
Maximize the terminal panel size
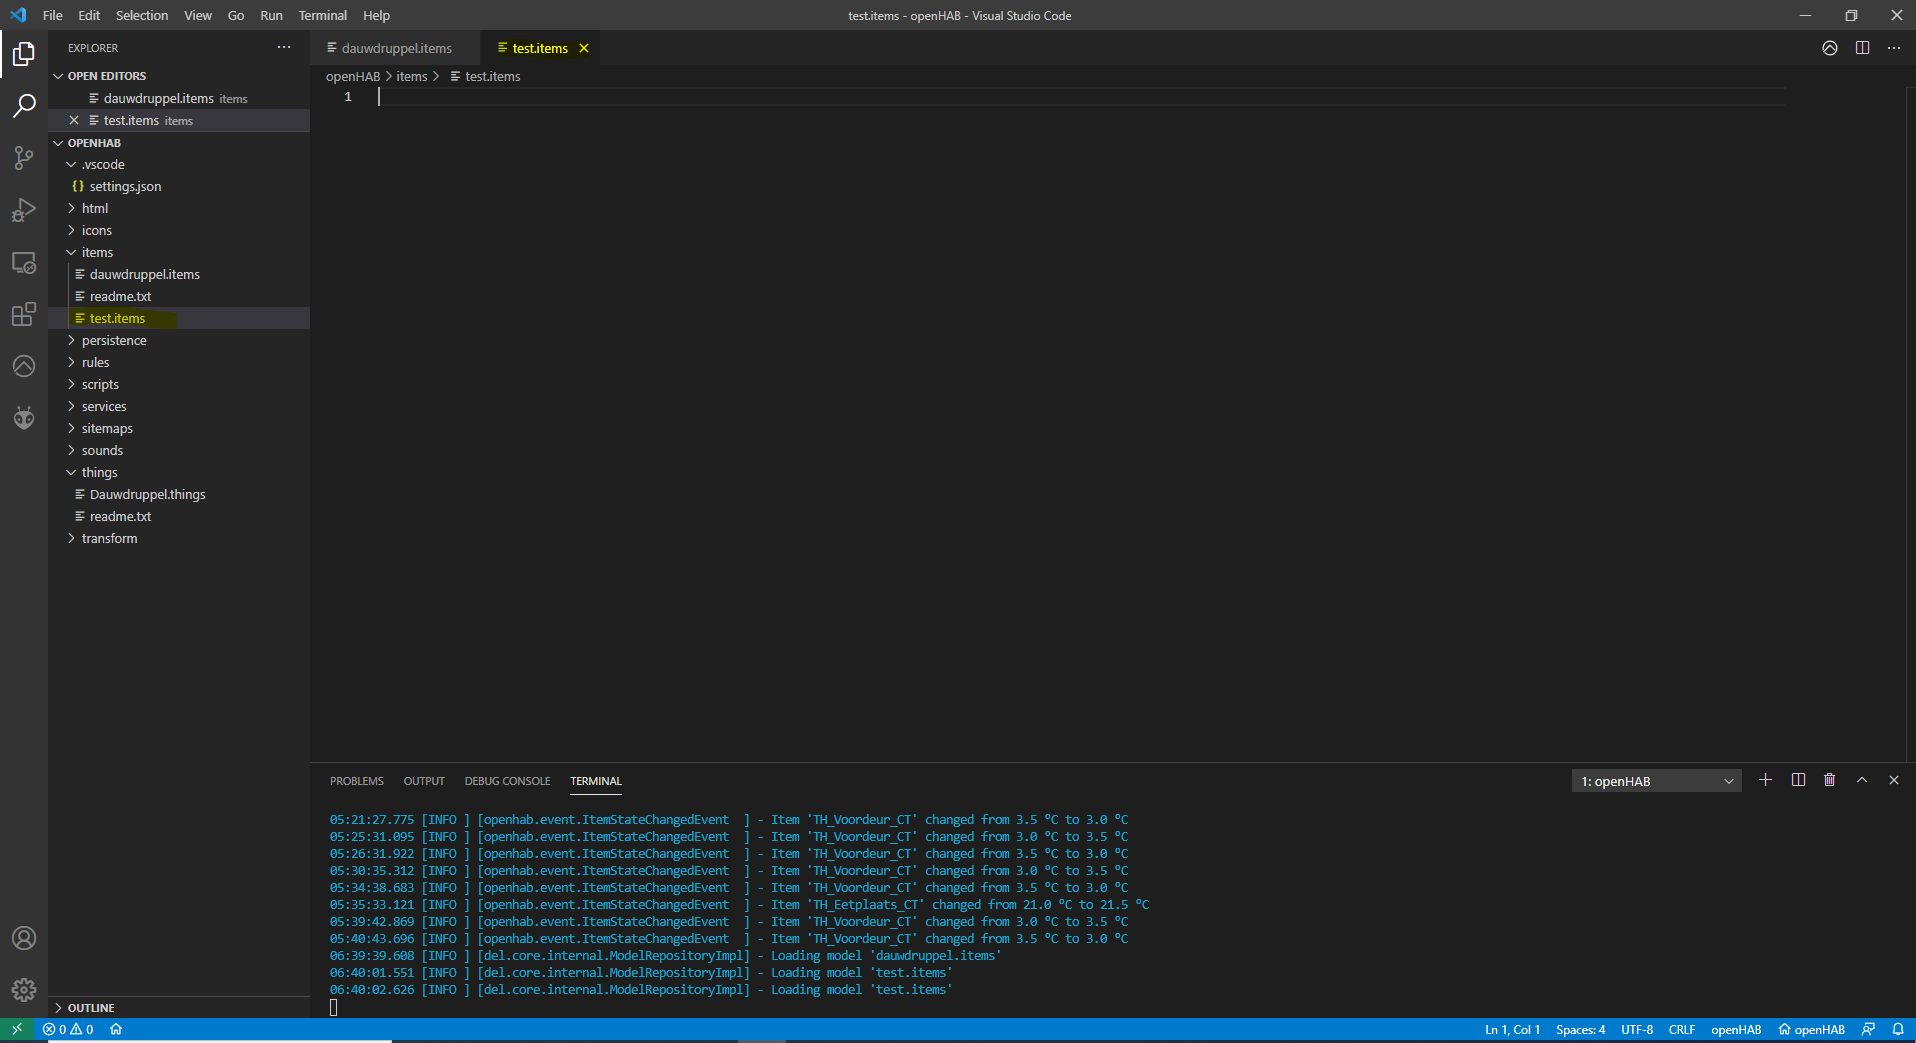click(x=1862, y=780)
